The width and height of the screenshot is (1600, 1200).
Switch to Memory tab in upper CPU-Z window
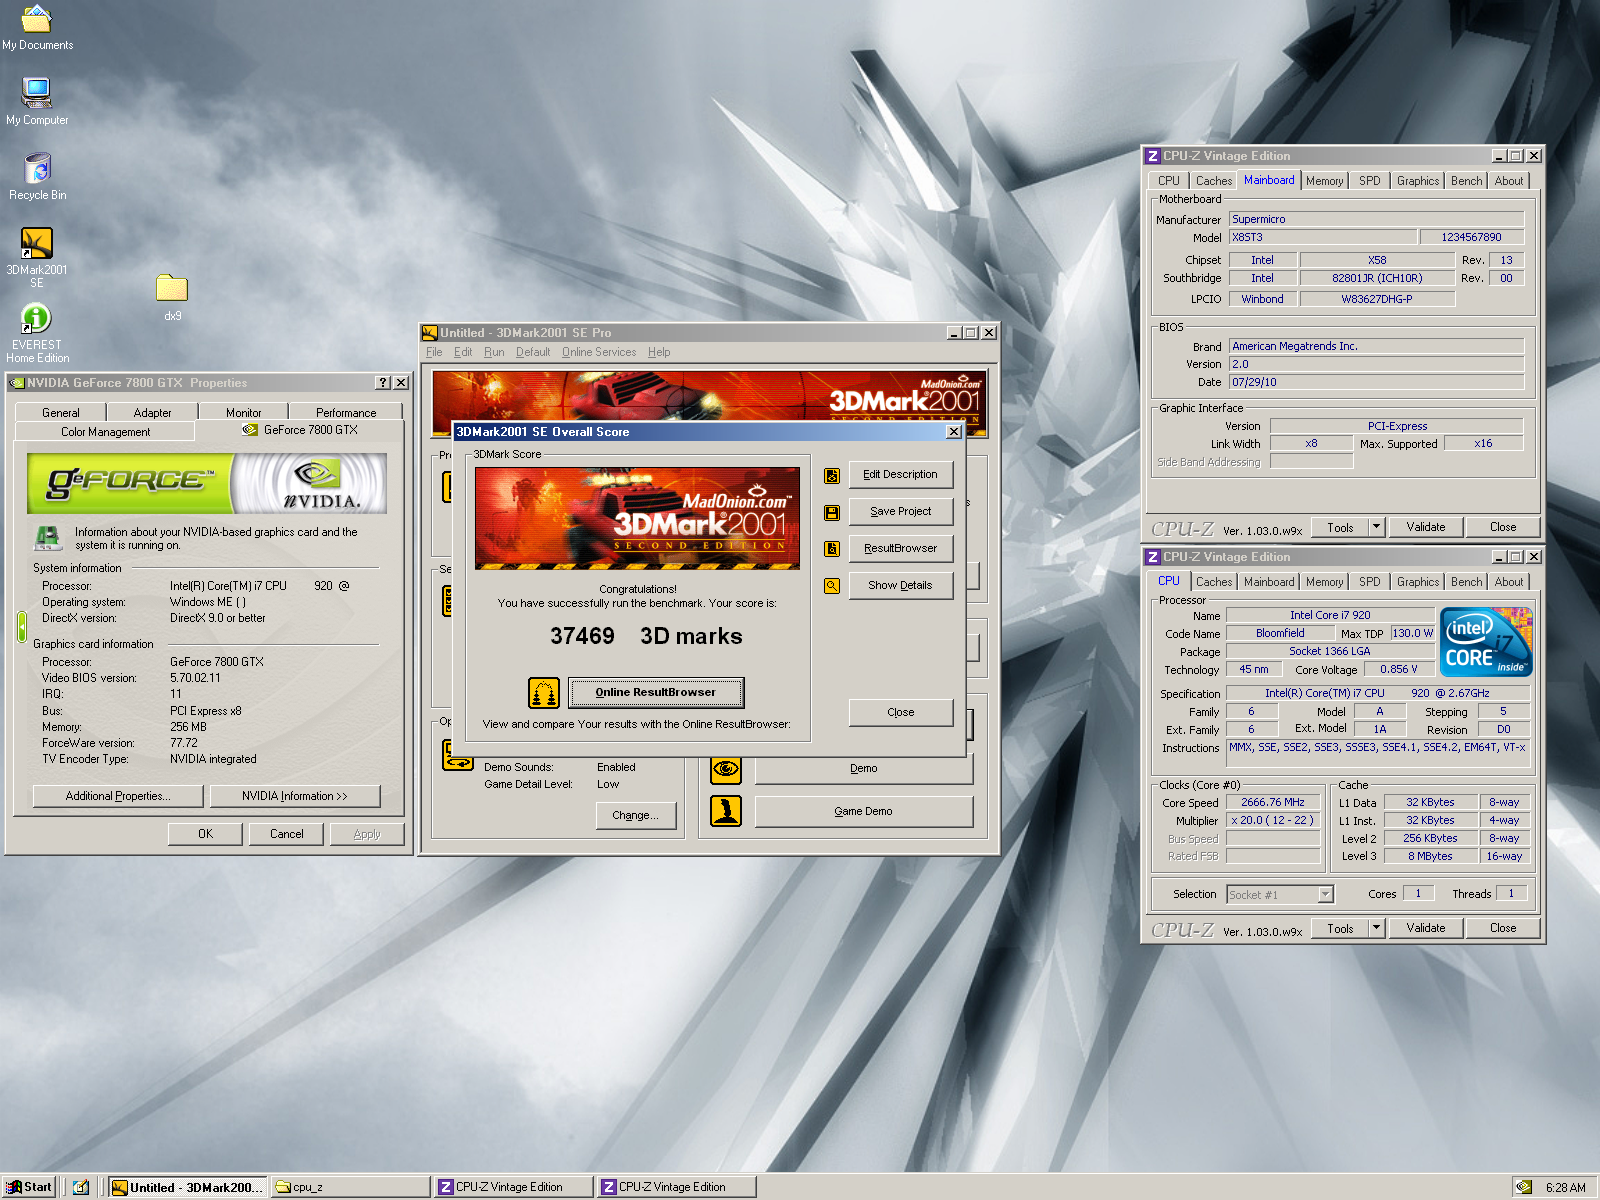1324,181
